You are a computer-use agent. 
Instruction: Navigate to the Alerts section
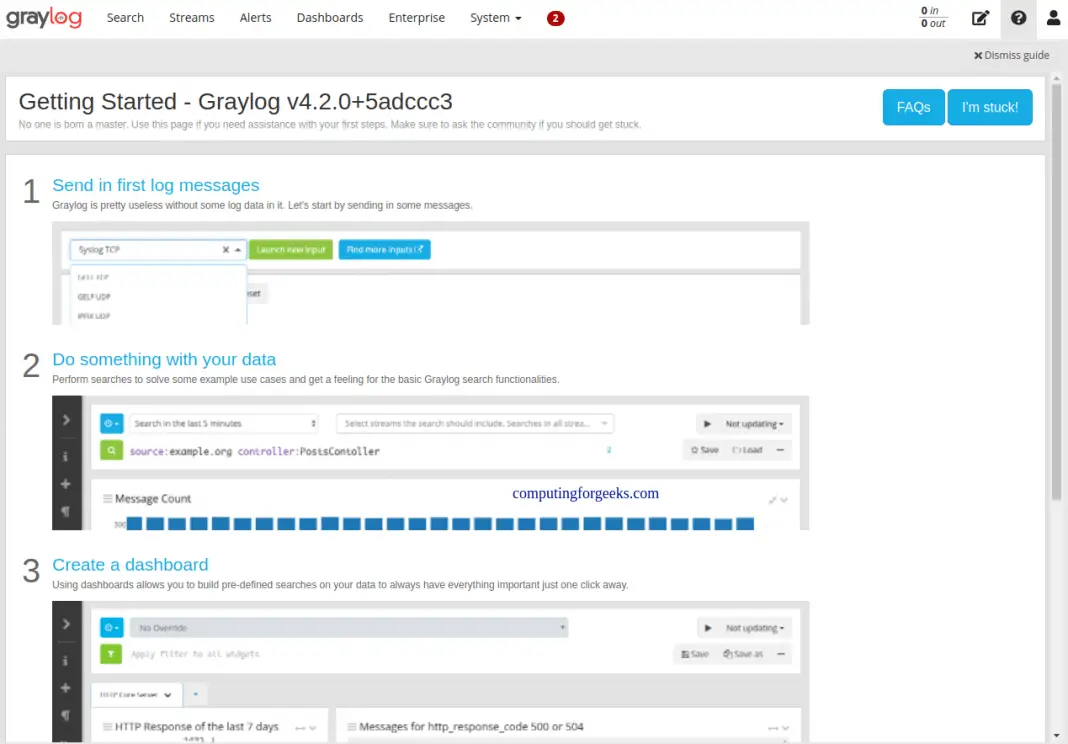(255, 17)
